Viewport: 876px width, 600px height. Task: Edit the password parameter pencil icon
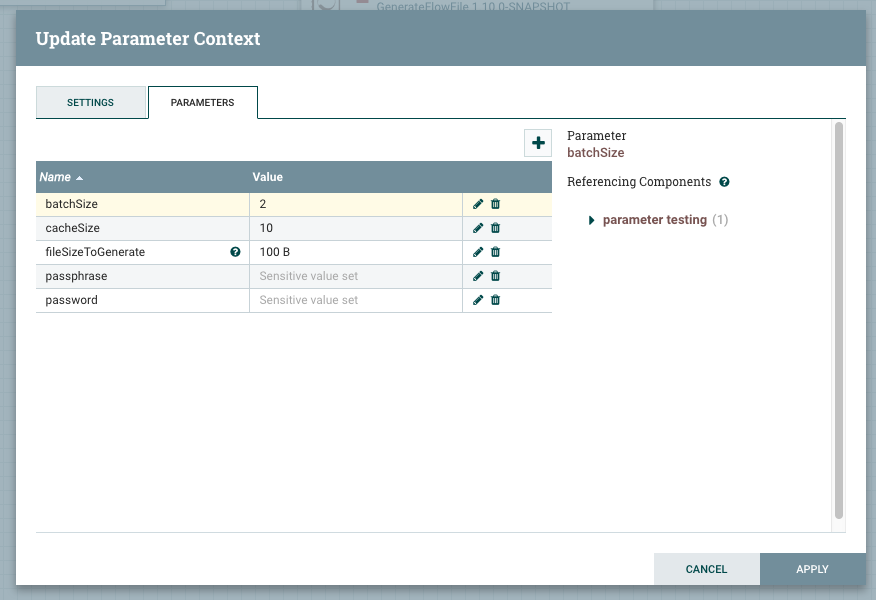coord(478,301)
